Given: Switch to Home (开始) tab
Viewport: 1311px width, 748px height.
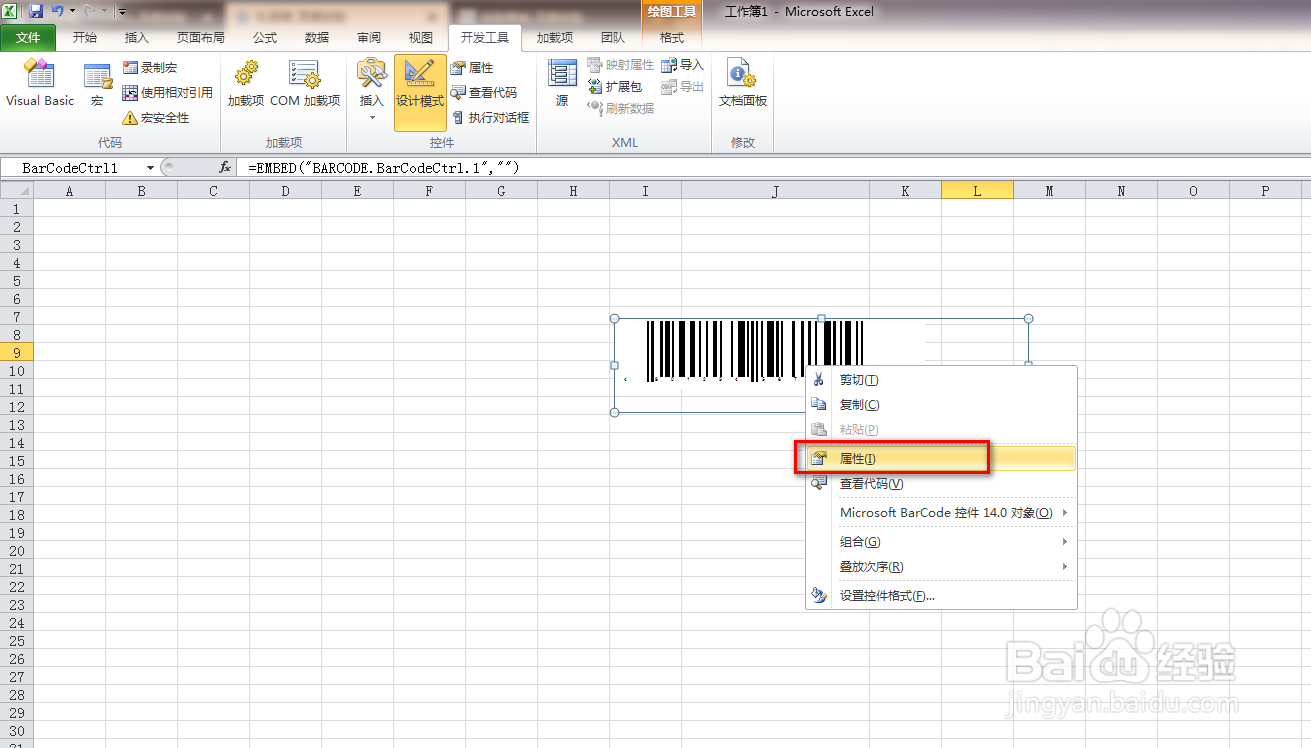Looking at the screenshot, I should click(x=85, y=37).
